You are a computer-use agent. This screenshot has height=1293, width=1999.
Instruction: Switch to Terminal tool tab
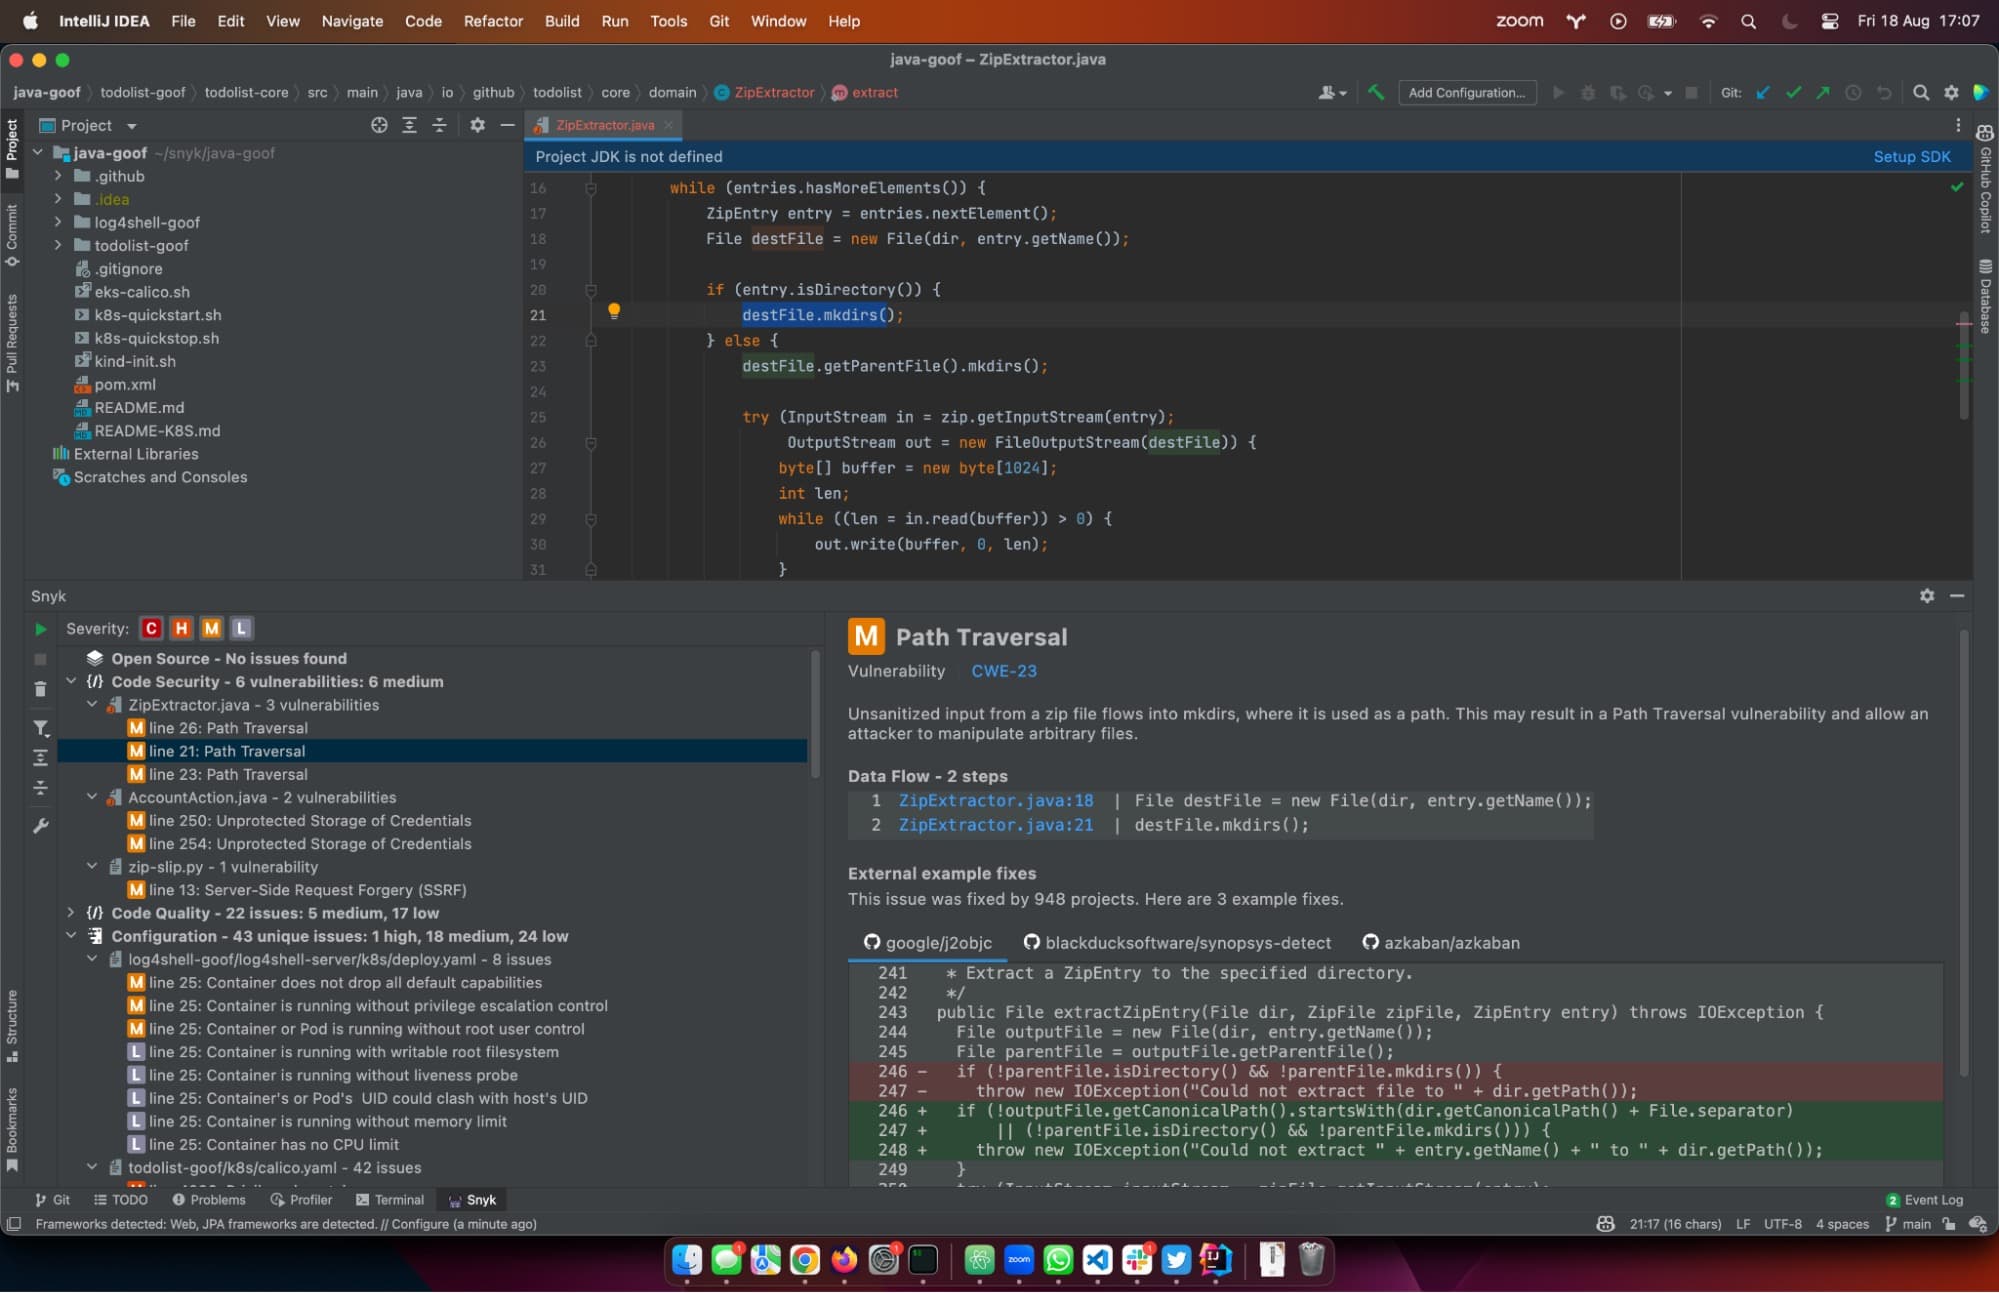(x=390, y=1200)
